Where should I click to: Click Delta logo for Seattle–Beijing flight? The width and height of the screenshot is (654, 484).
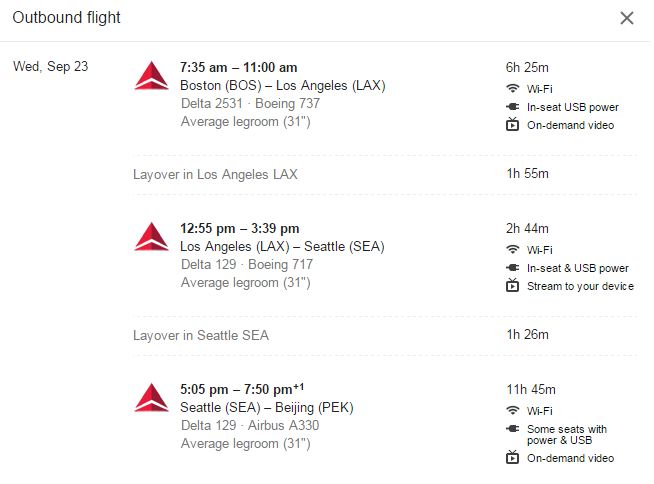[152, 398]
